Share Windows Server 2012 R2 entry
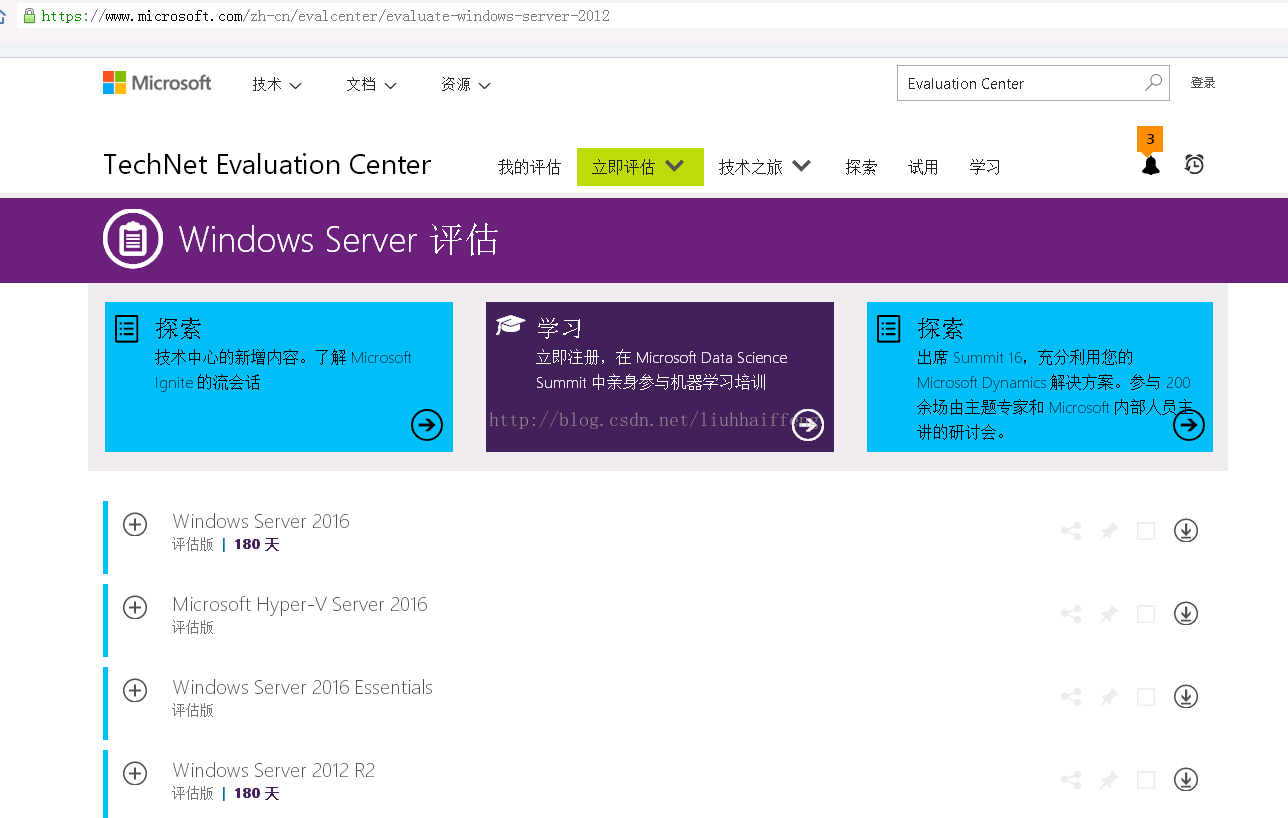1288x818 pixels. (1071, 780)
